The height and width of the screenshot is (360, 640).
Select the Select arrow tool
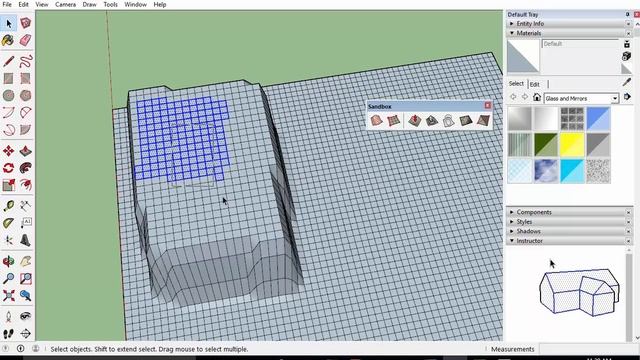[x=9, y=23]
